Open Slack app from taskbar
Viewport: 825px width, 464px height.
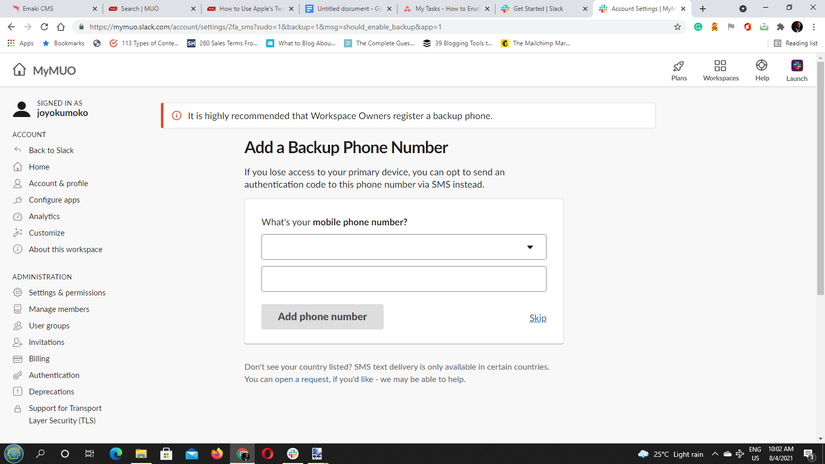(293, 453)
